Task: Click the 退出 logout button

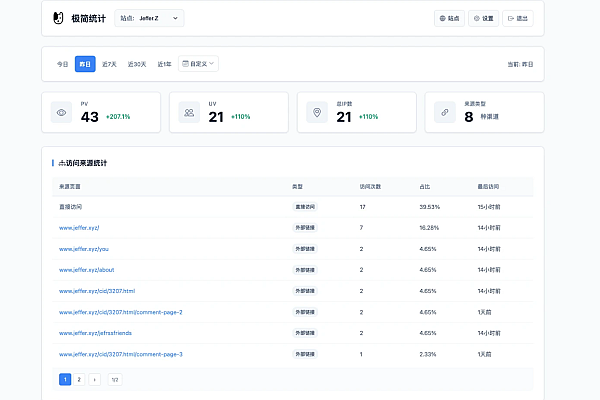Action: [518, 18]
